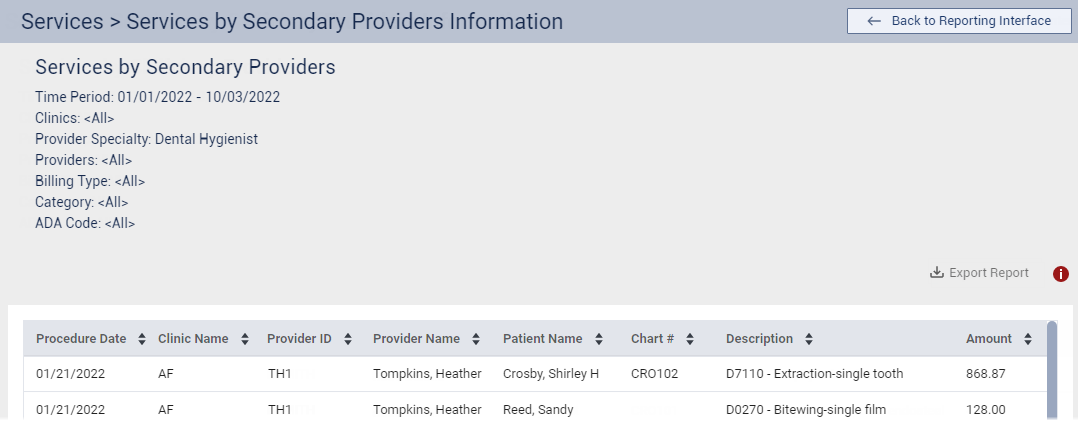The height and width of the screenshot is (433, 1078).
Task: Click the Procedure Date column header
Action: tap(81, 339)
